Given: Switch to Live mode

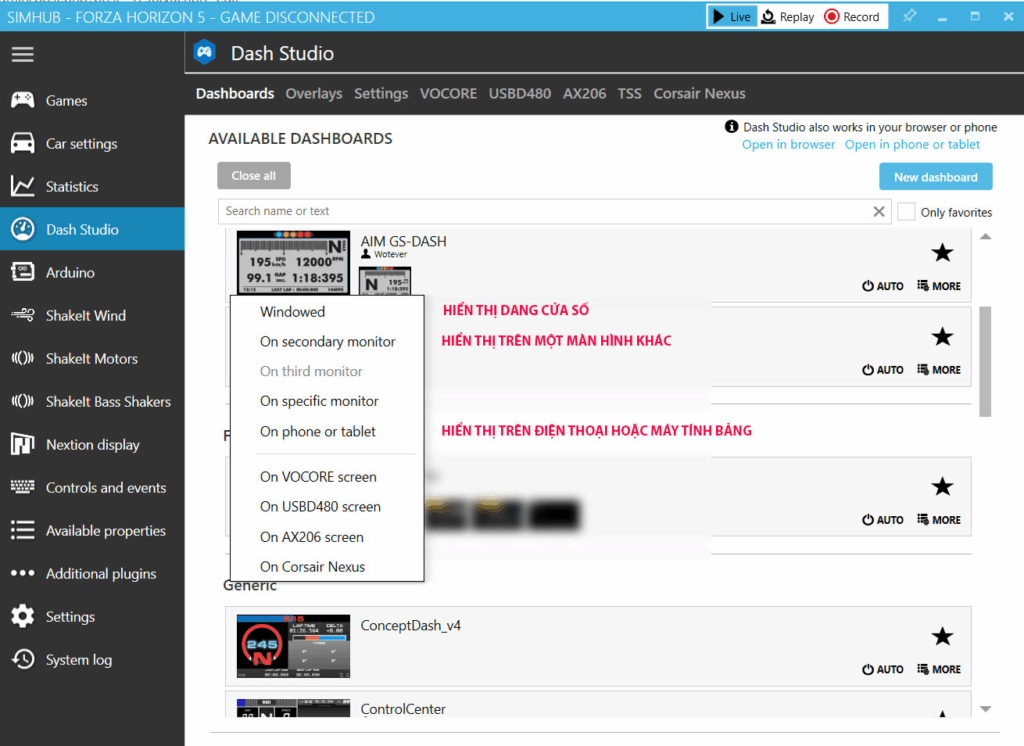Looking at the screenshot, I should pyautogui.click(x=732, y=17).
